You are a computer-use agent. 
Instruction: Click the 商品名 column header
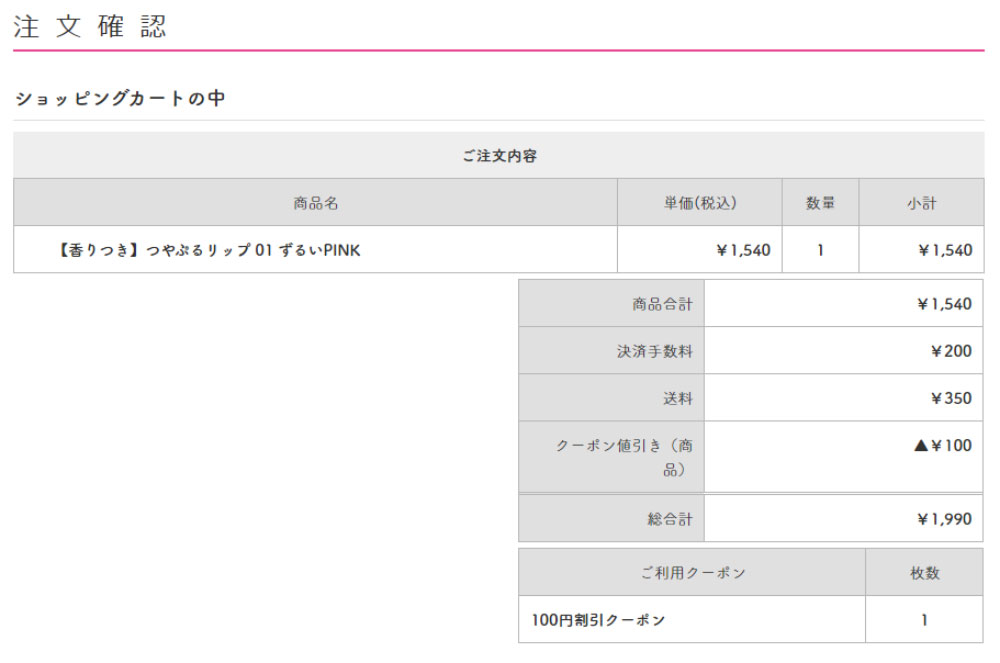pyautogui.click(x=316, y=203)
